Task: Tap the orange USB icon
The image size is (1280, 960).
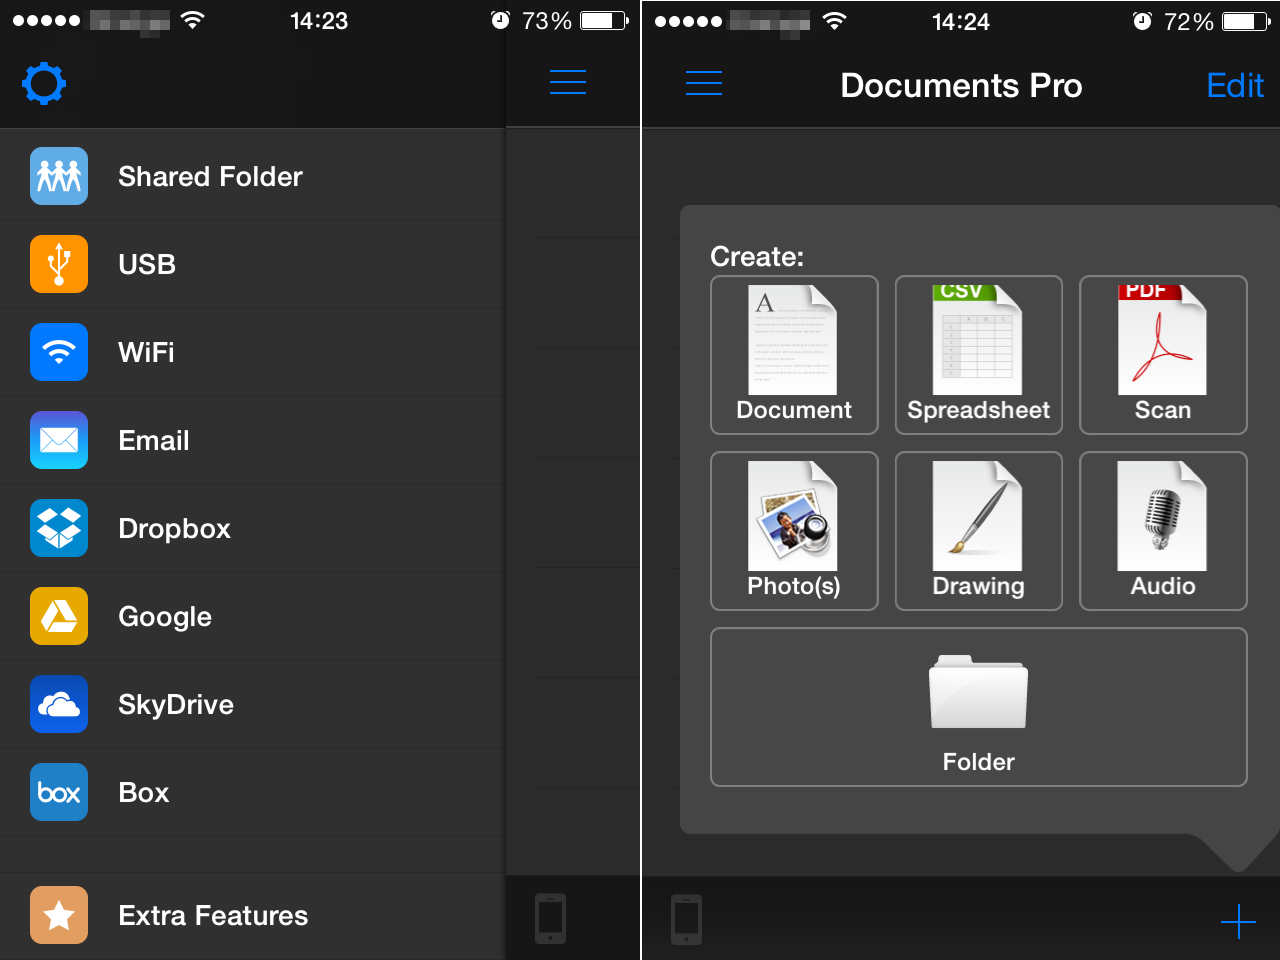Action: [x=59, y=264]
